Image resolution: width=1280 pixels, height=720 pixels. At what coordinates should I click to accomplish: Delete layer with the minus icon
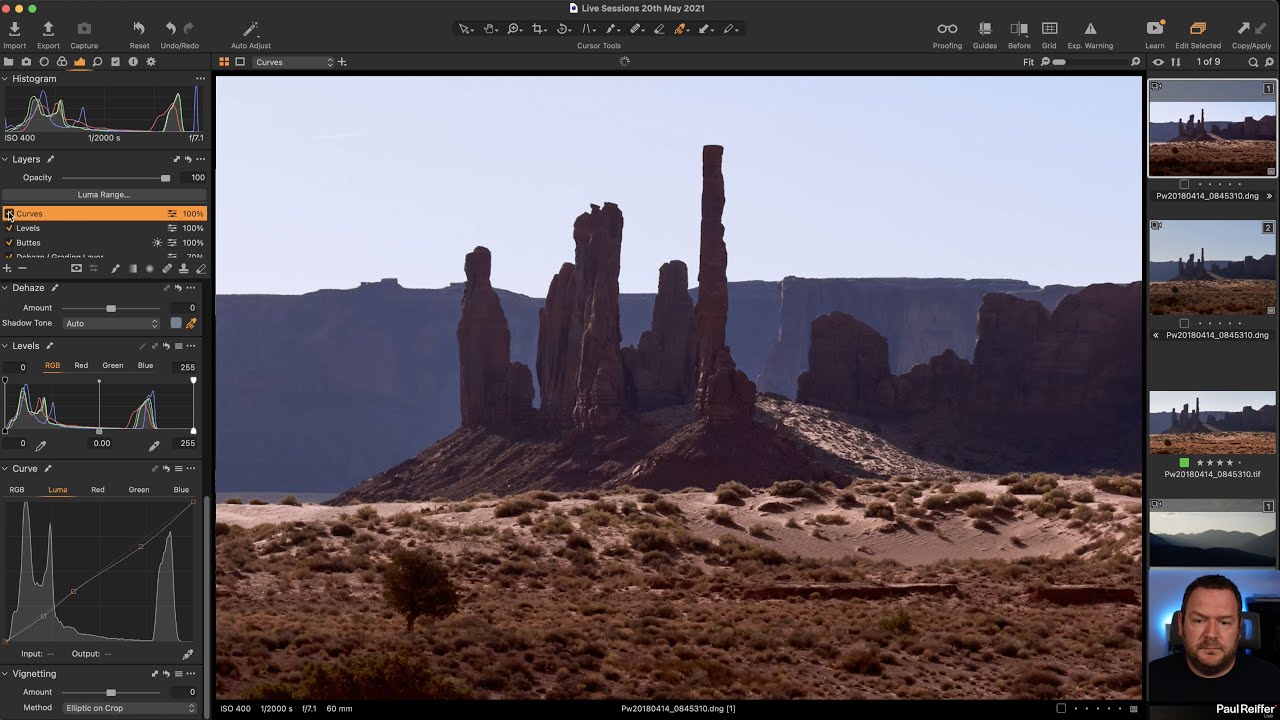(x=22, y=268)
